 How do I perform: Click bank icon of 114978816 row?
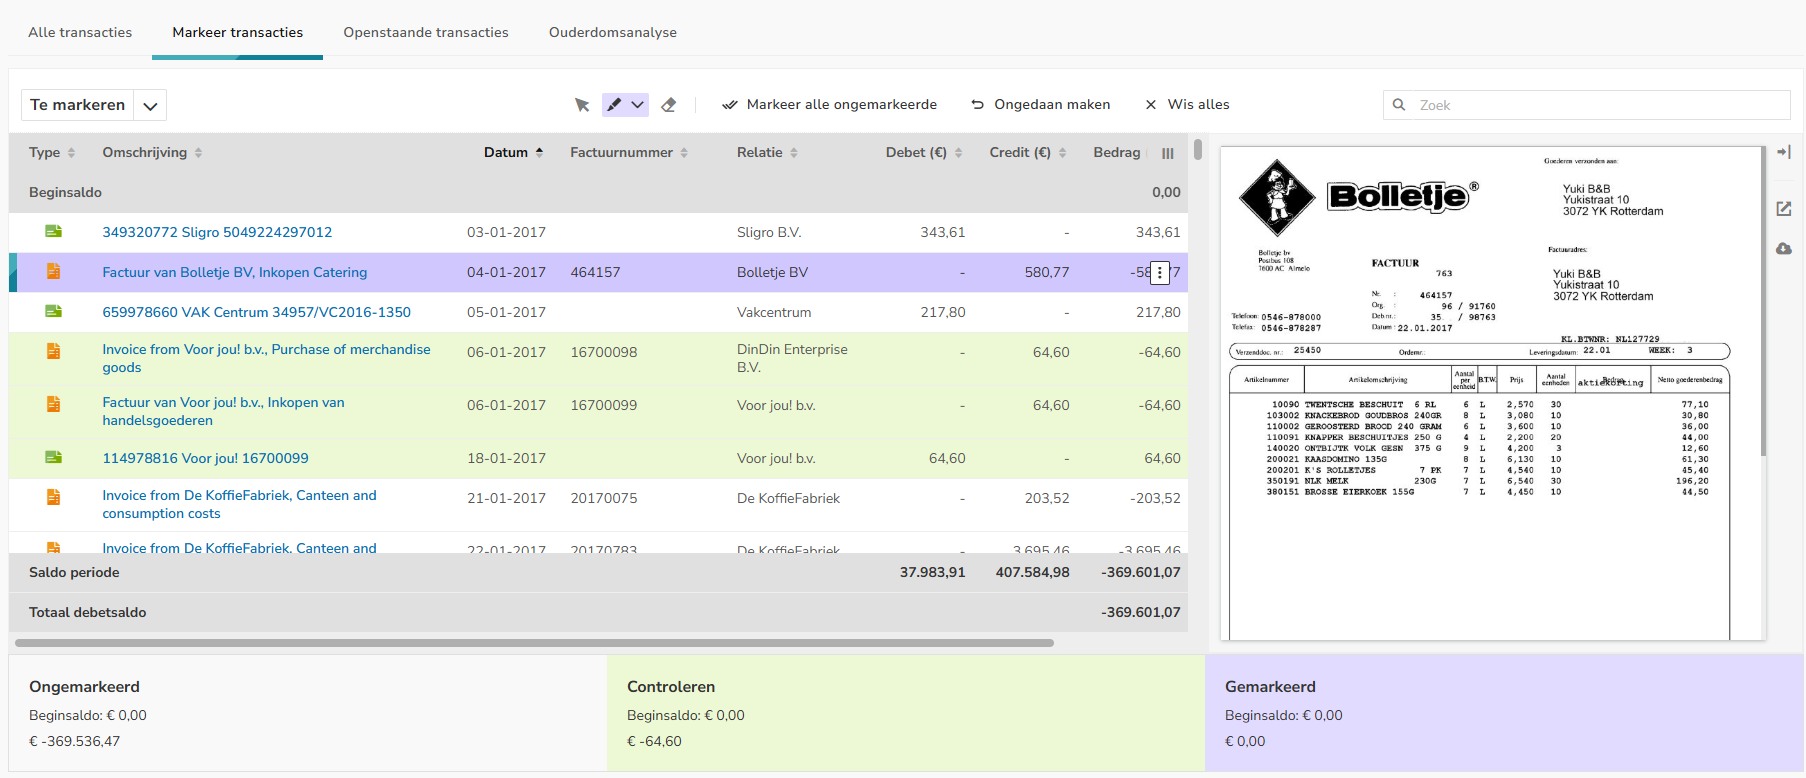point(54,458)
